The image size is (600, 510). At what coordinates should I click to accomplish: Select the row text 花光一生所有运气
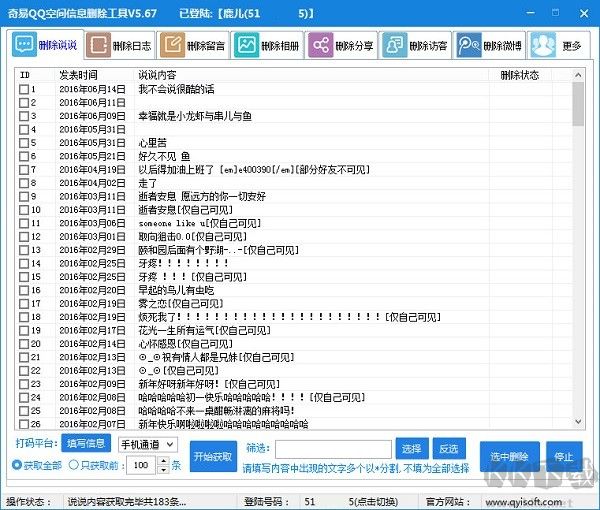pyautogui.click(x=176, y=330)
